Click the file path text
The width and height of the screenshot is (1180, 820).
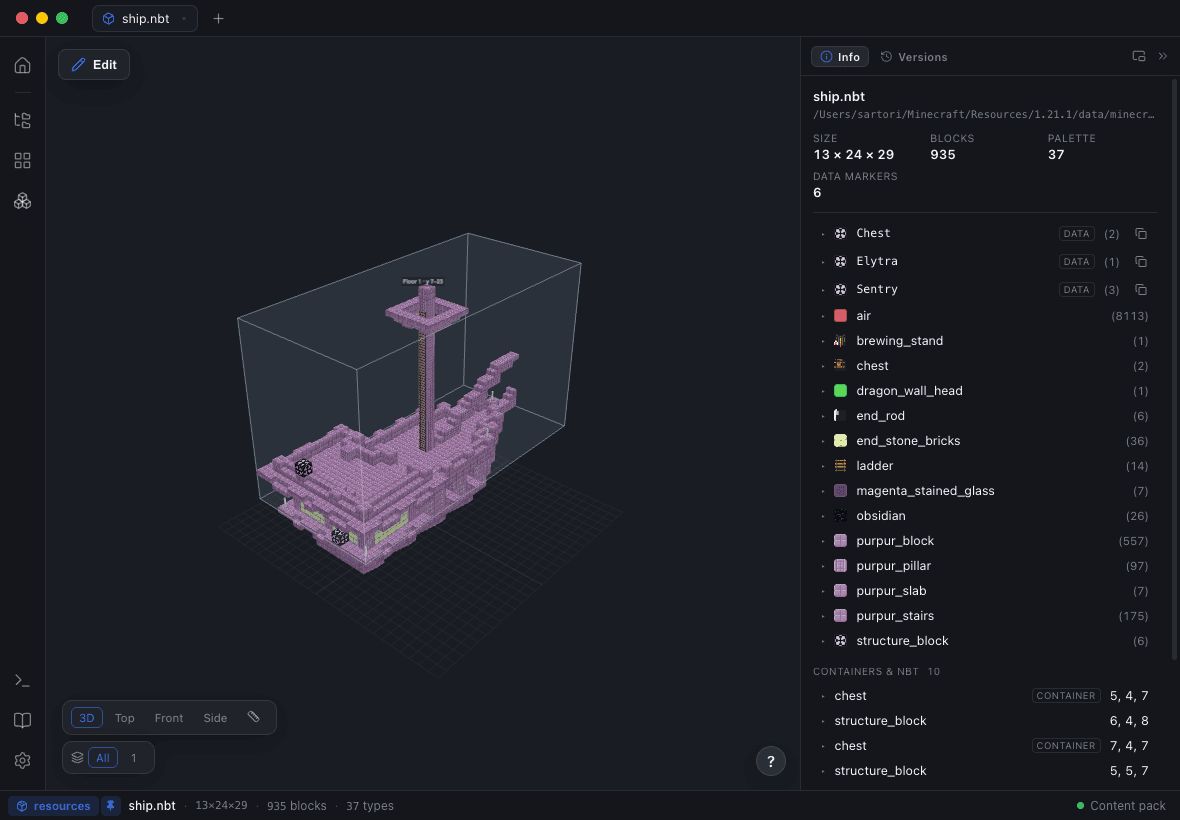[x=984, y=114]
